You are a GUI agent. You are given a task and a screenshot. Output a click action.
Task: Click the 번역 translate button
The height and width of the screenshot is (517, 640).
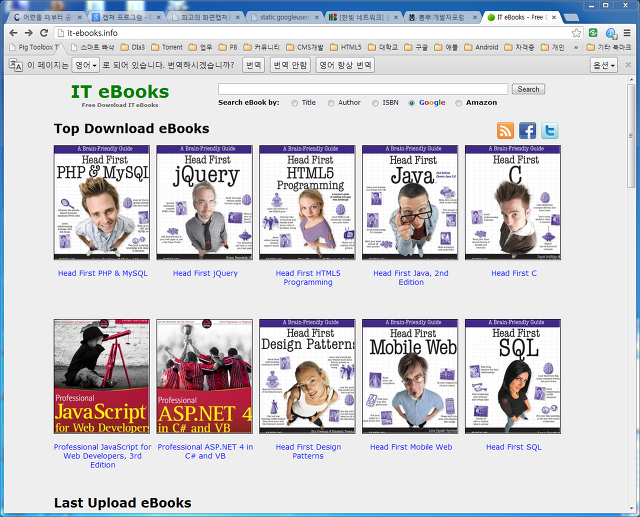pyautogui.click(x=253, y=65)
